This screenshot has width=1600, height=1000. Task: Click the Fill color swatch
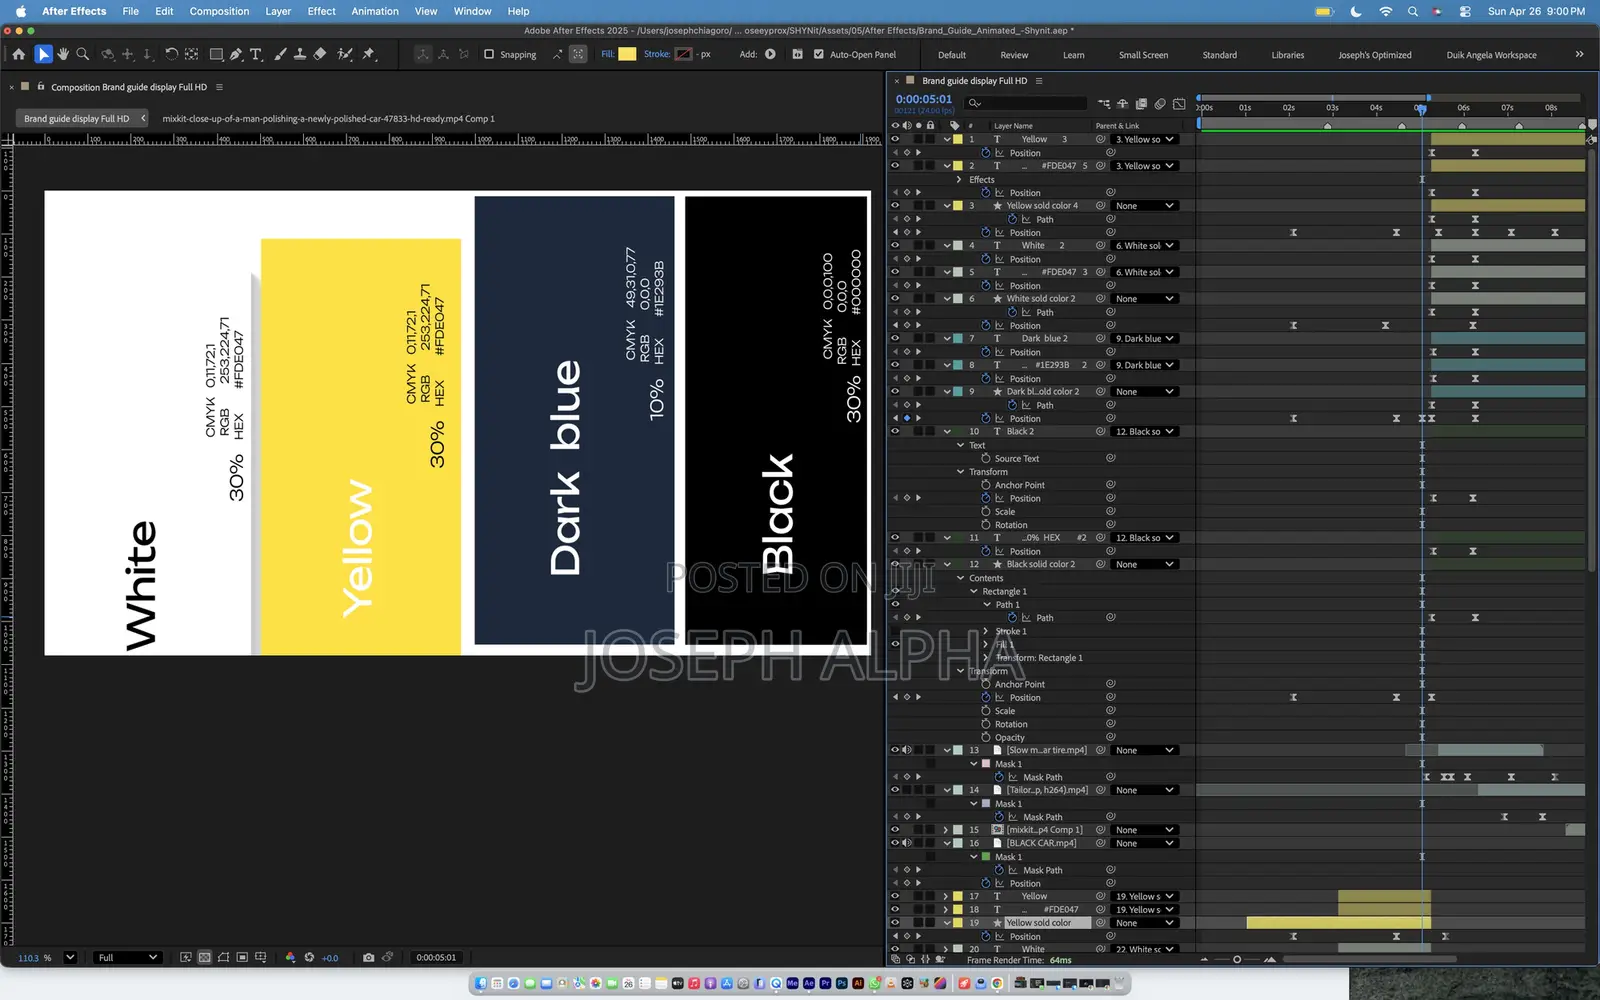627,54
